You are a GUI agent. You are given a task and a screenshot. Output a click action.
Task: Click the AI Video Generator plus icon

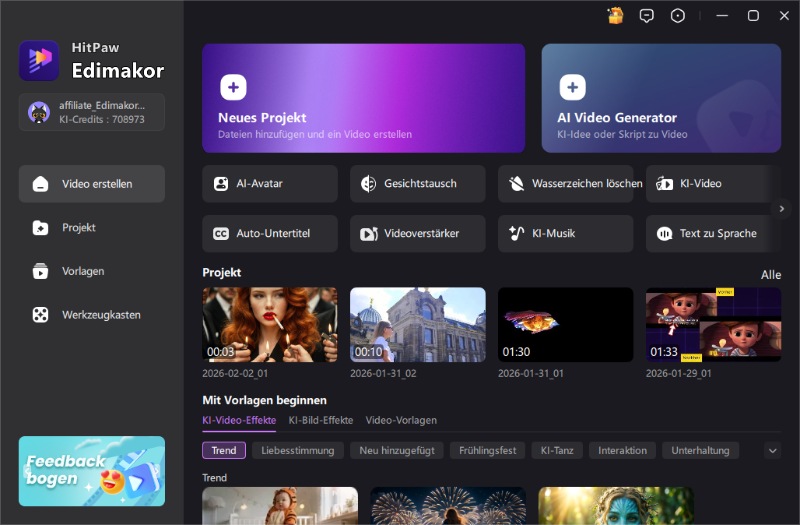pyautogui.click(x=572, y=87)
